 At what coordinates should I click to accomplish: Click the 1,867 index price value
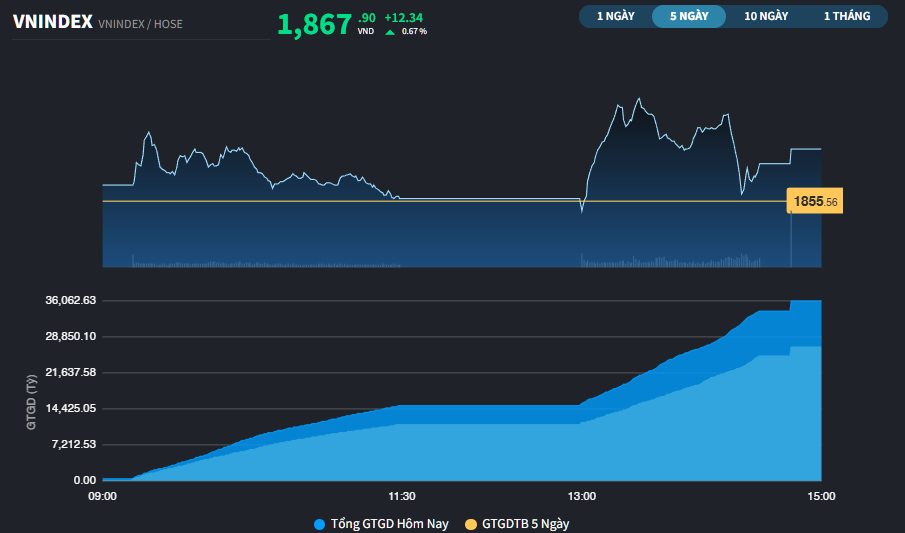pos(314,25)
